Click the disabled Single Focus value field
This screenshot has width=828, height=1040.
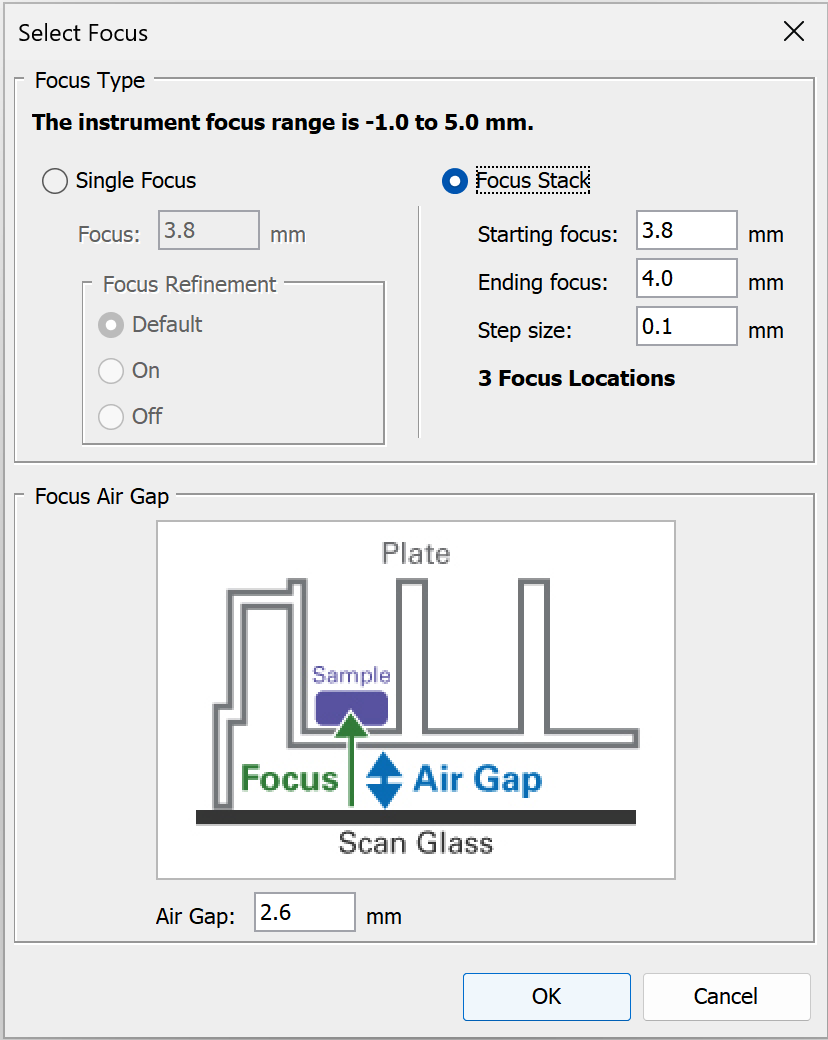[x=208, y=230]
